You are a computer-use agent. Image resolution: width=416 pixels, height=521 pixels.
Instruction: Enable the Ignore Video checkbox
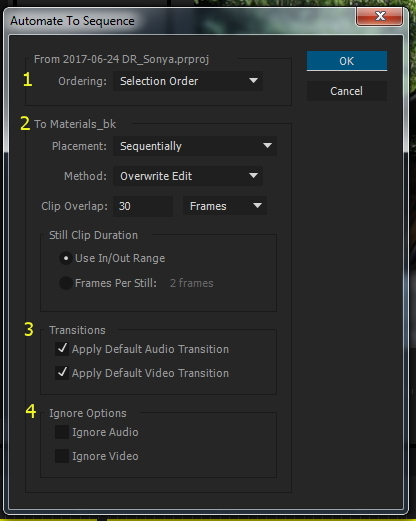62,456
